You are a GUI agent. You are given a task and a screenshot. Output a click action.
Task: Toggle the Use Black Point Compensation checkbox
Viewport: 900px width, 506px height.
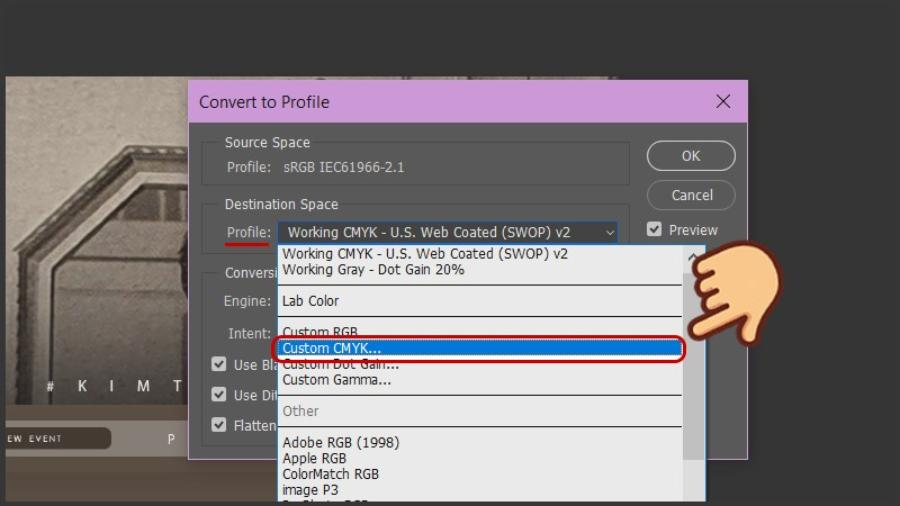tap(219, 365)
